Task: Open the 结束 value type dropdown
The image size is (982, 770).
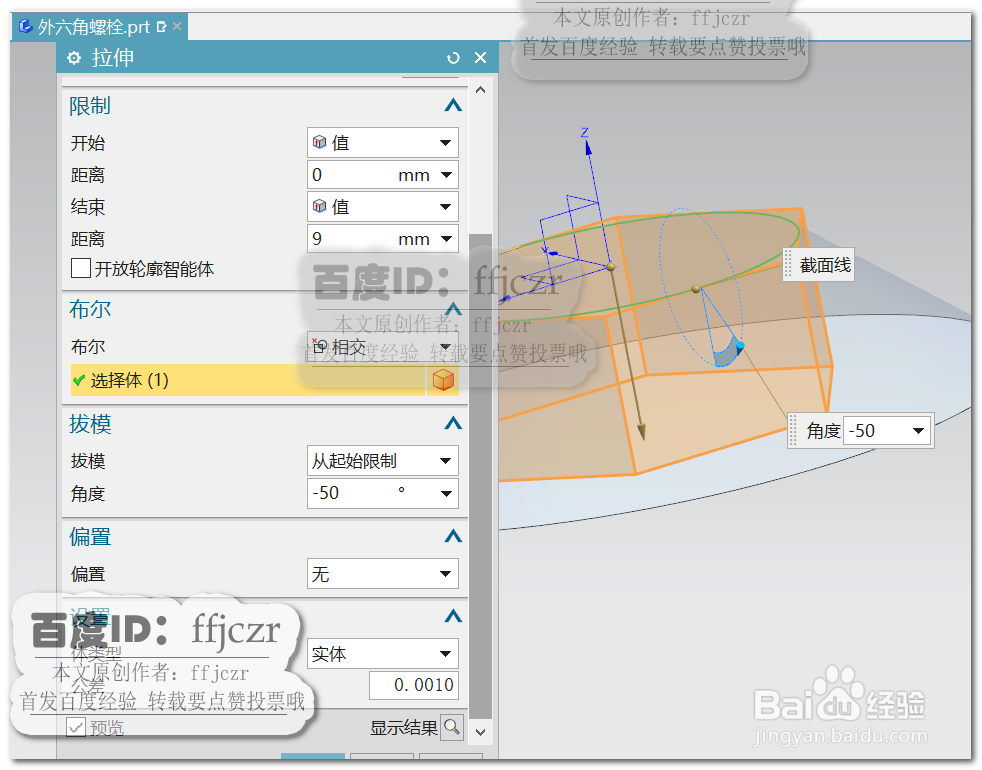Action: tap(383, 207)
